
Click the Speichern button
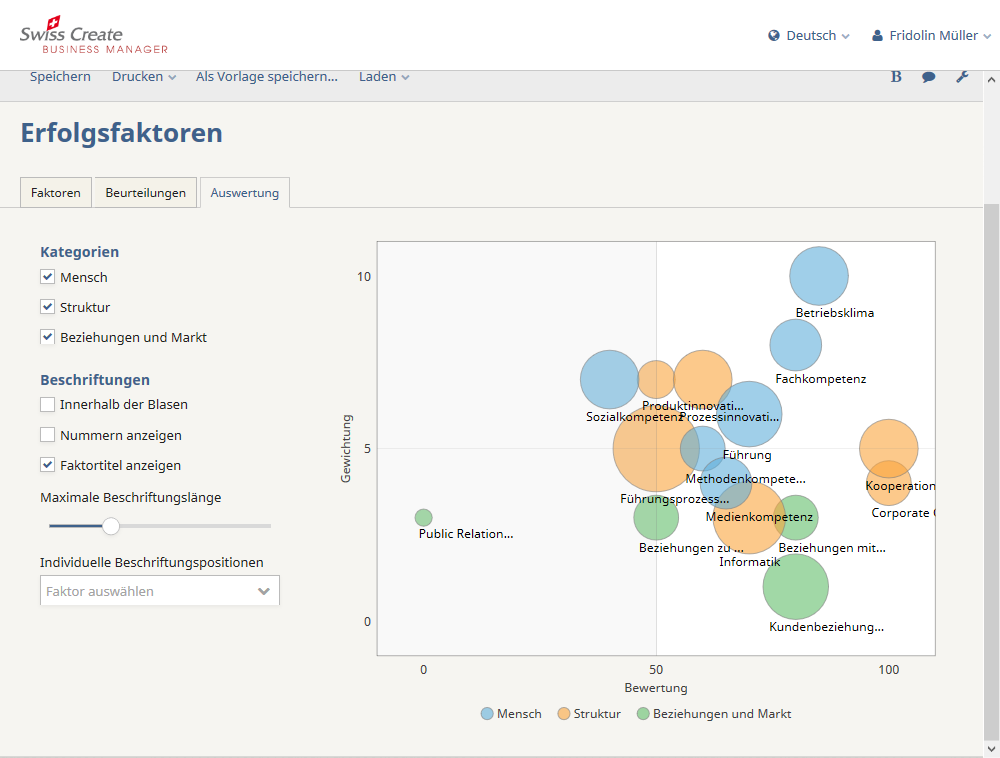point(60,77)
